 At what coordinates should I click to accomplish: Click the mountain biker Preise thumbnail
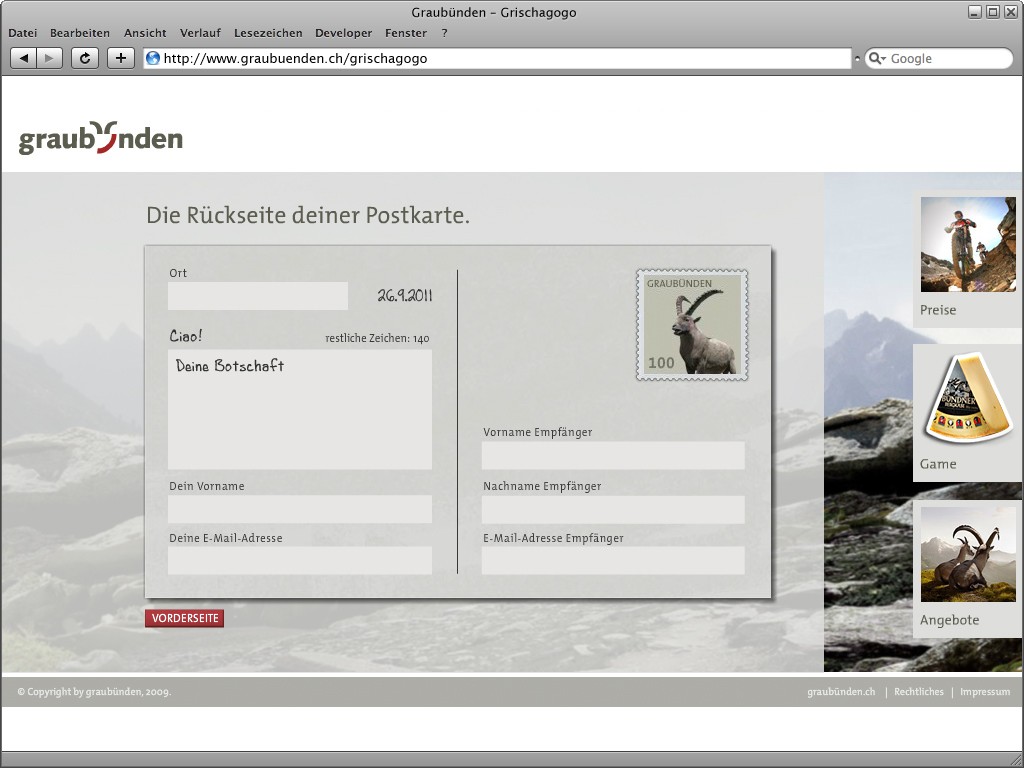(968, 244)
